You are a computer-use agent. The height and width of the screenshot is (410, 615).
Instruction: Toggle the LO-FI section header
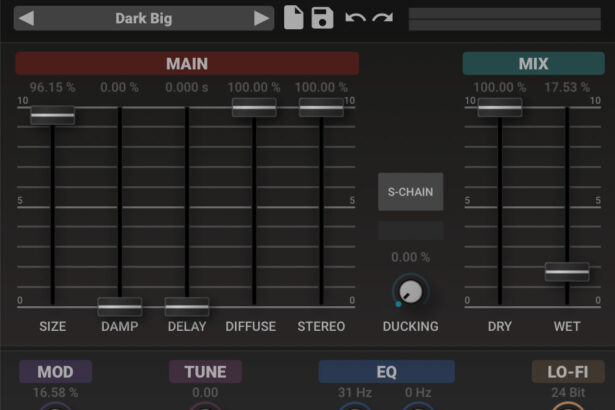pos(567,372)
